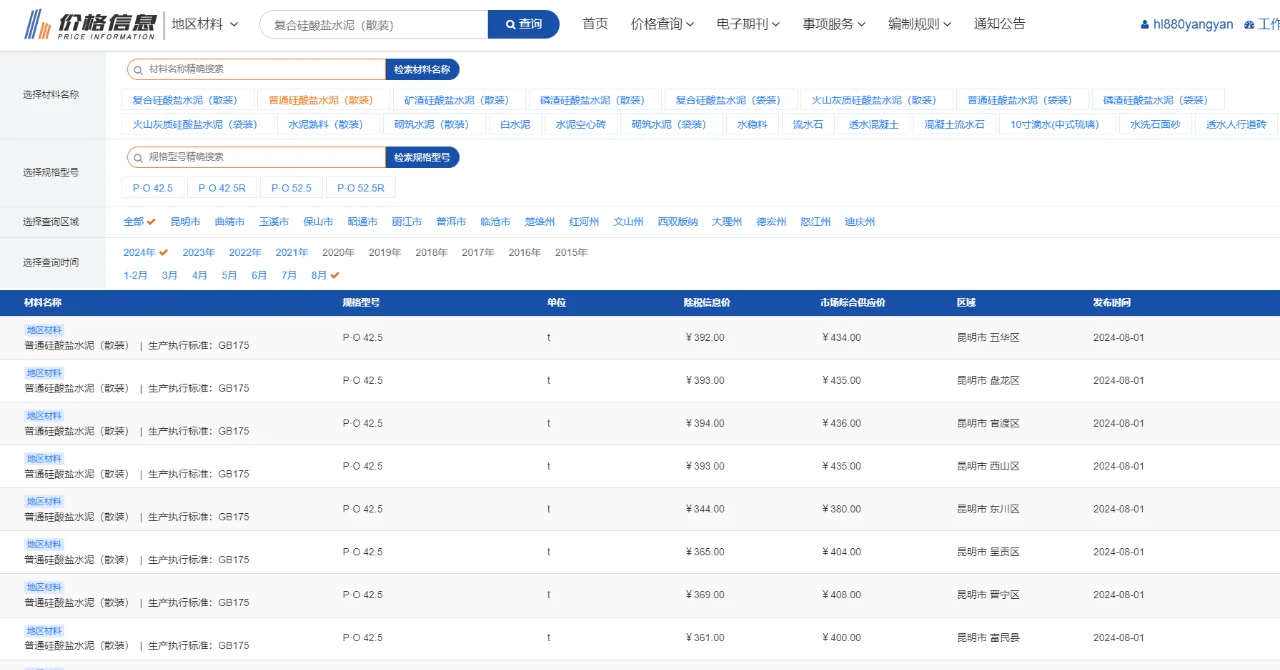Image resolution: width=1280 pixels, height=670 pixels.
Task: Enable the 7月 month filter
Action: pos(288,275)
